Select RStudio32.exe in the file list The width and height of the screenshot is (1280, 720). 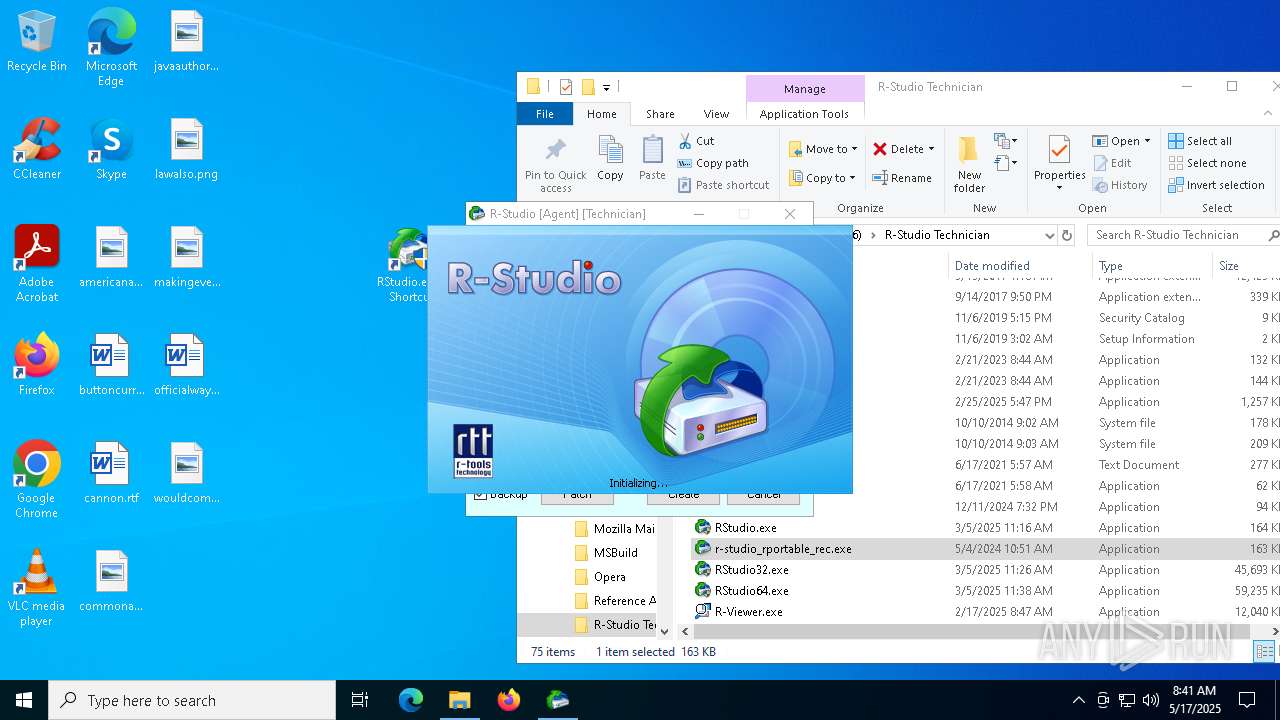[751, 570]
